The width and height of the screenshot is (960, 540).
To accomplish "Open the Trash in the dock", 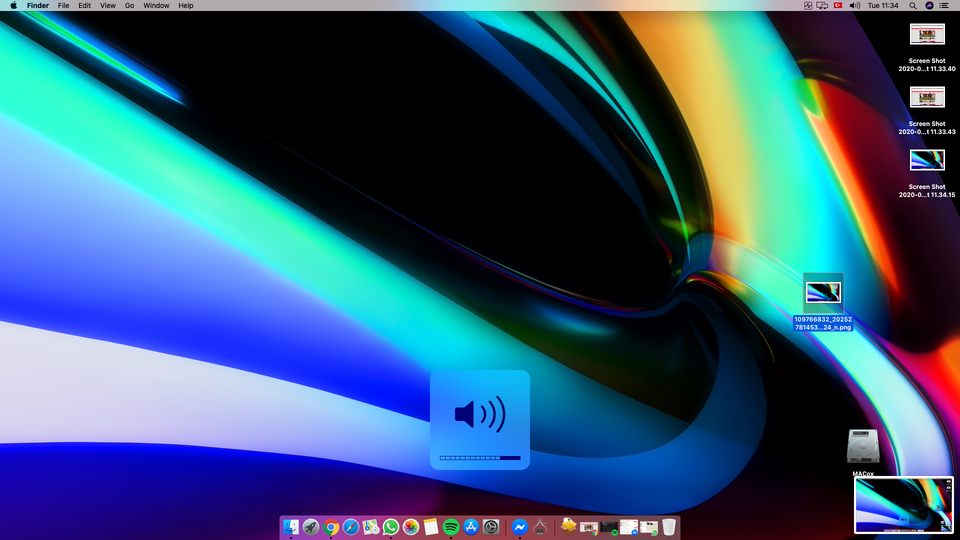I will point(669,527).
